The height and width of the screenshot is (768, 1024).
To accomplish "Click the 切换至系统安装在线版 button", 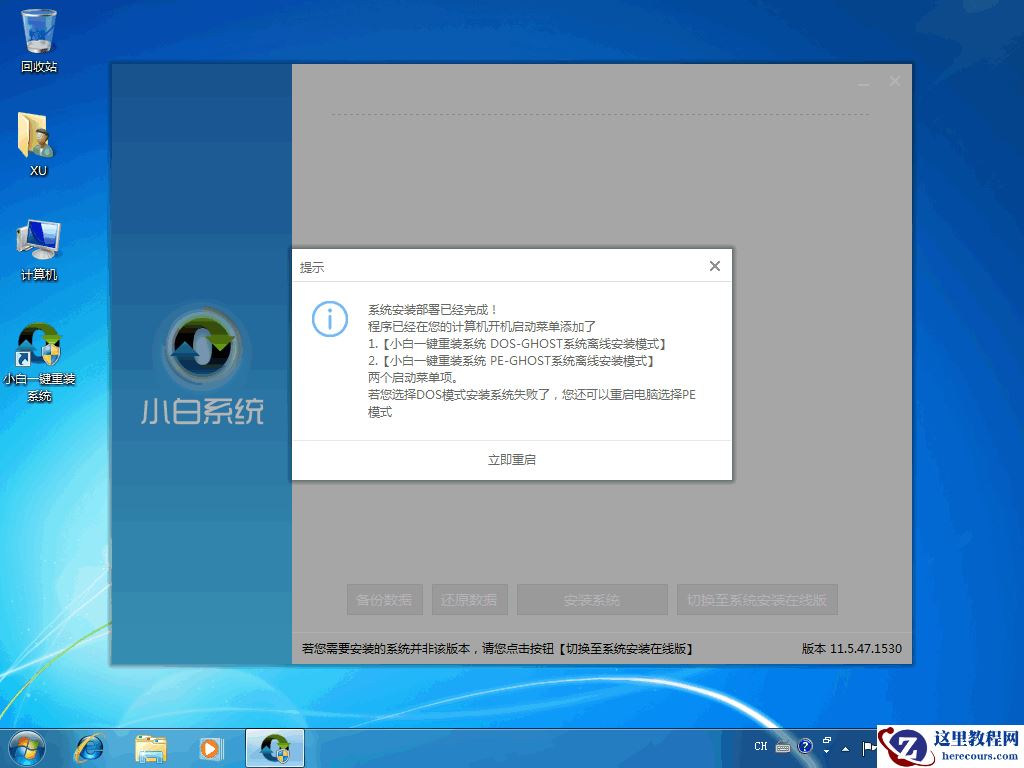I will (x=757, y=600).
